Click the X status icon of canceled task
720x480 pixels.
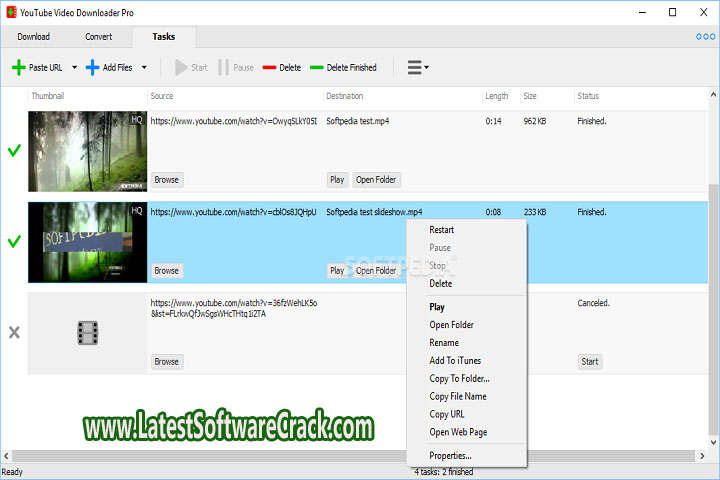coord(14,333)
